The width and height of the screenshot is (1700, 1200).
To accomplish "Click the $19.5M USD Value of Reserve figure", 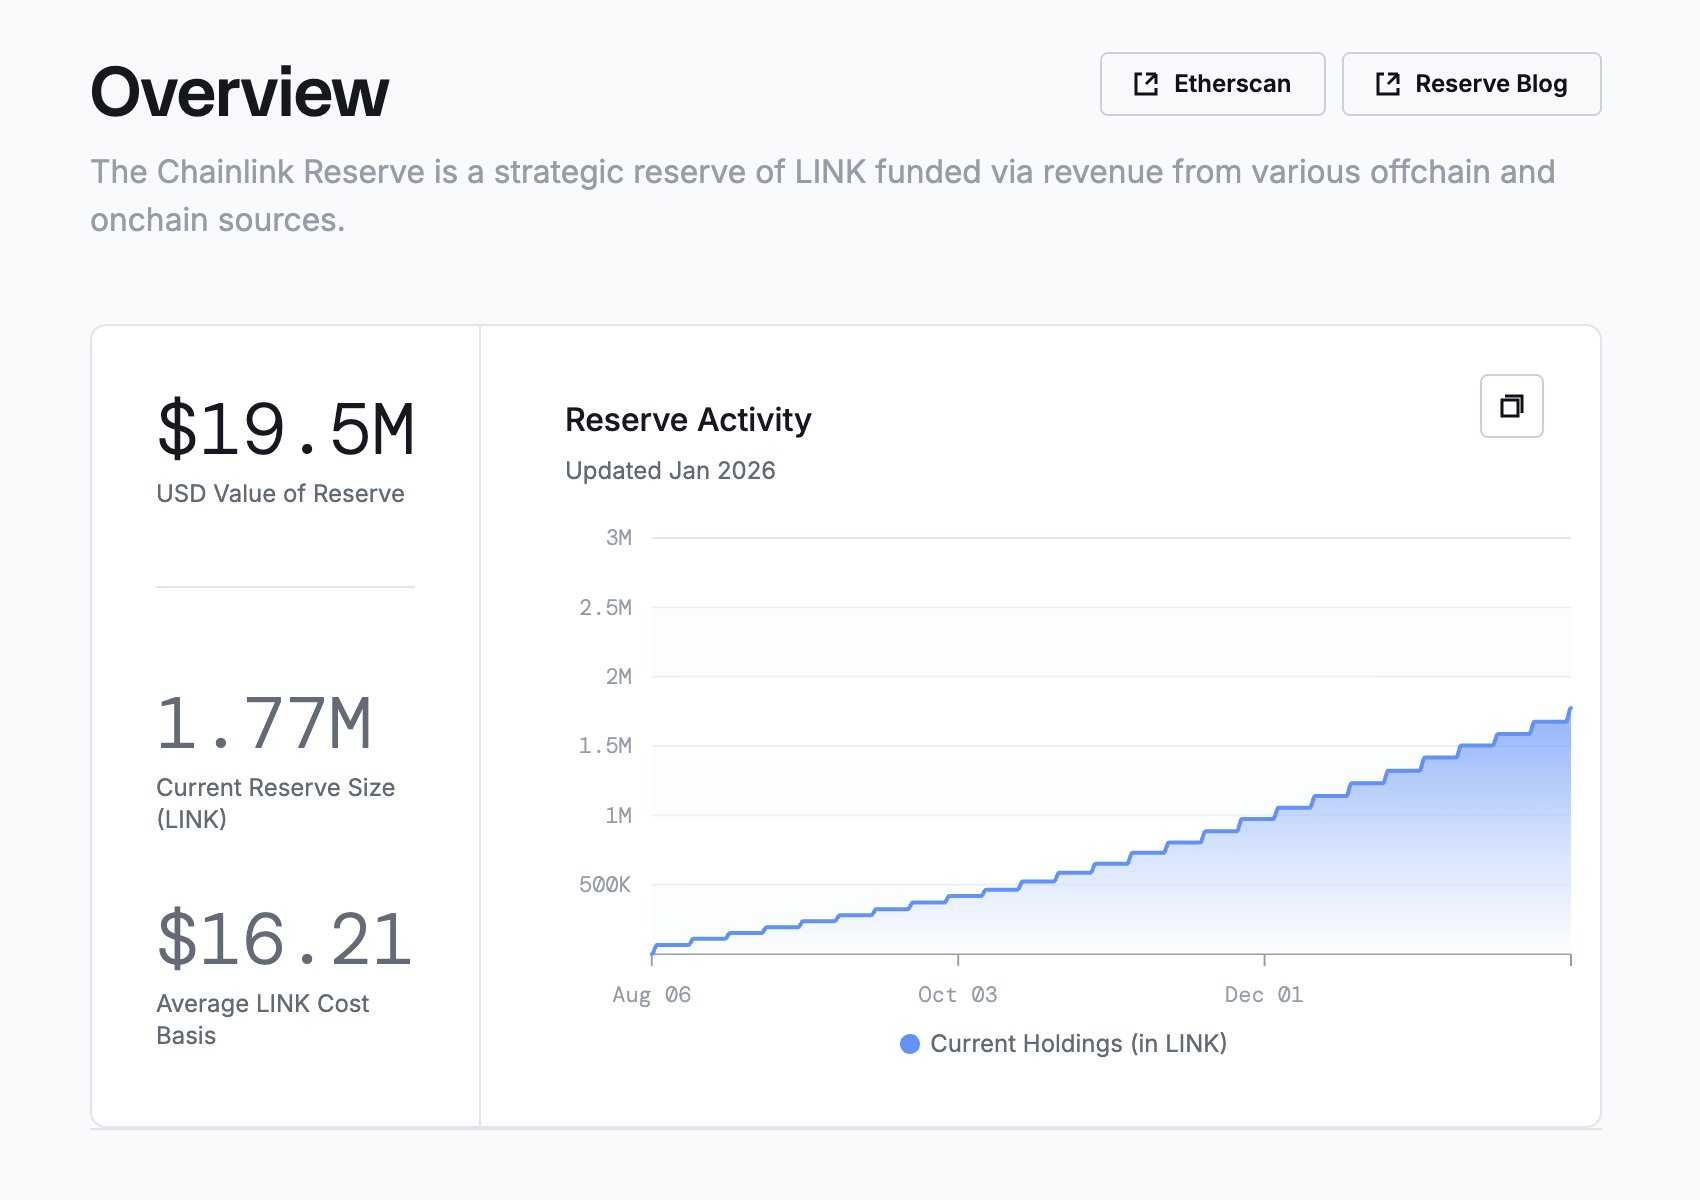I will tap(285, 428).
